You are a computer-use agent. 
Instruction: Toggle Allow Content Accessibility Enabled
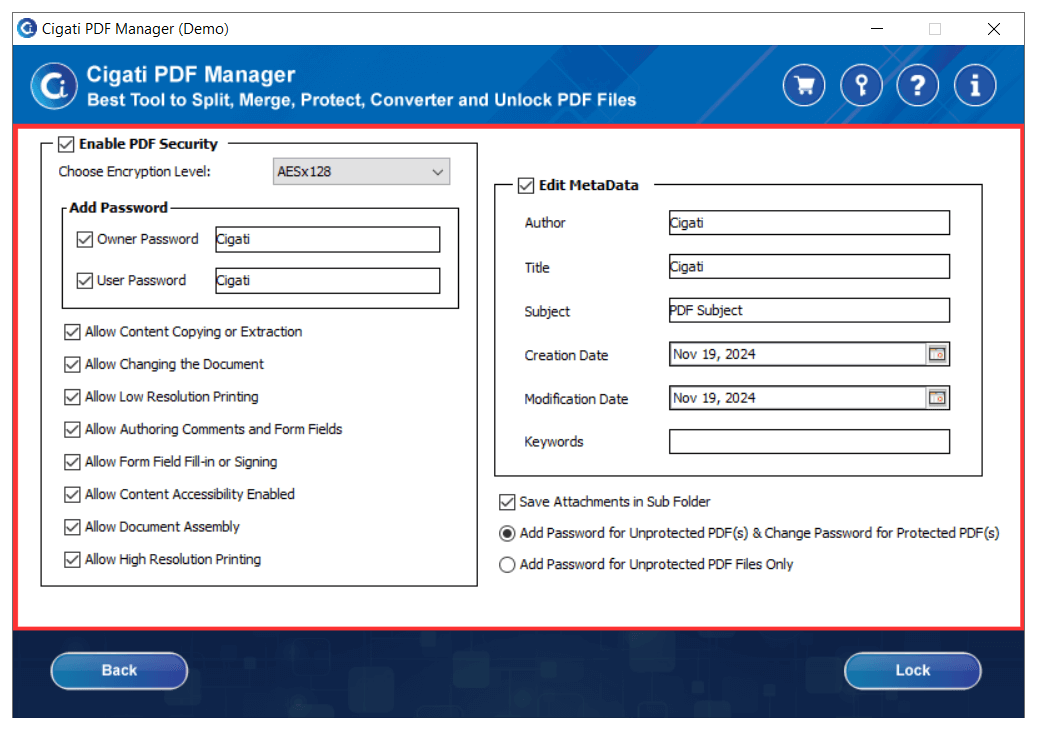click(72, 494)
